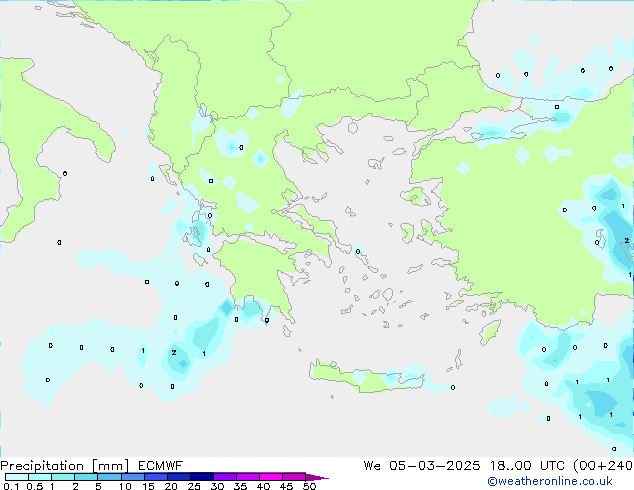Viewport: 634px width, 490px height.
Task: Click the 'ECMWF' model label
Action: click(161, 466)
